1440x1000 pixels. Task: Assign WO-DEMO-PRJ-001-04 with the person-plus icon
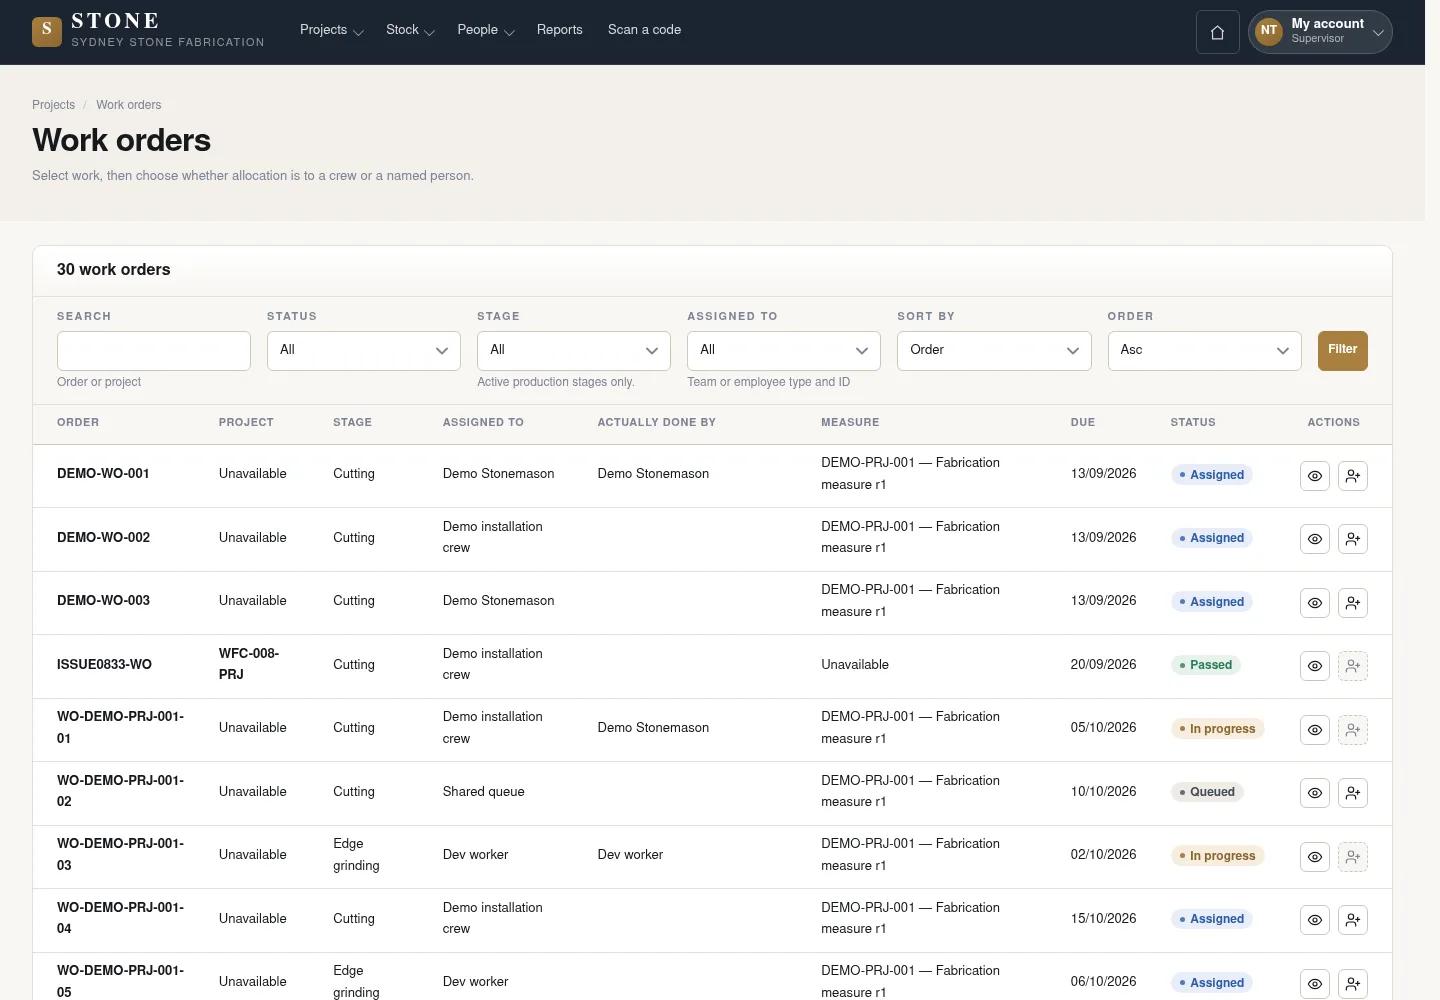pyautogui.click(x=1353, y=920)
